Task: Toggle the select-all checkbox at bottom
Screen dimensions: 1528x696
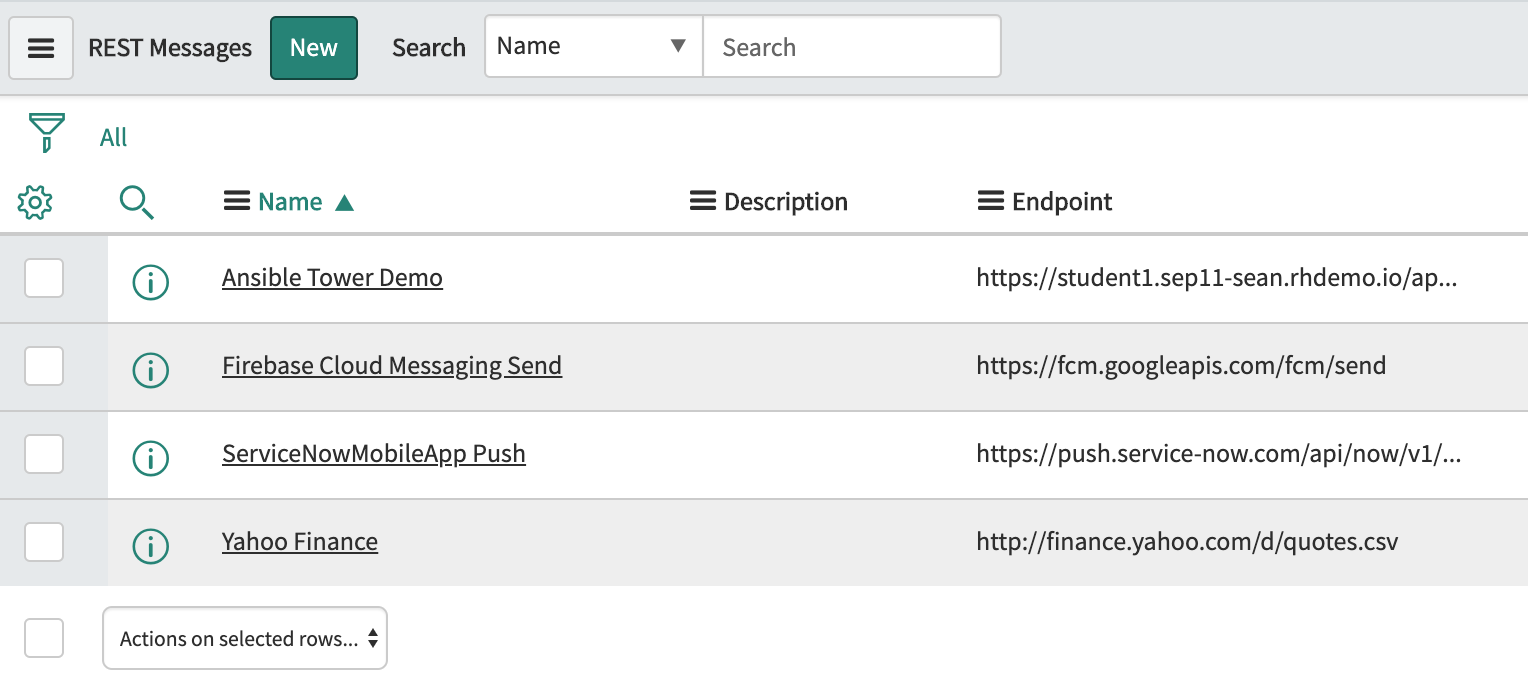Action: tap(44, 638)
